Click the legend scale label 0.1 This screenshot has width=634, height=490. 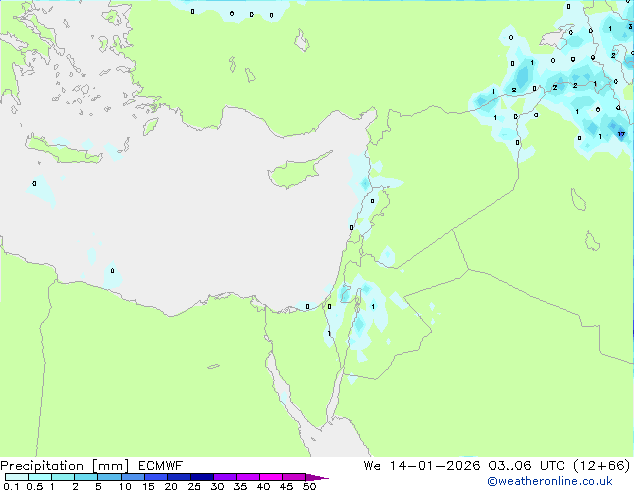[11, 486]
